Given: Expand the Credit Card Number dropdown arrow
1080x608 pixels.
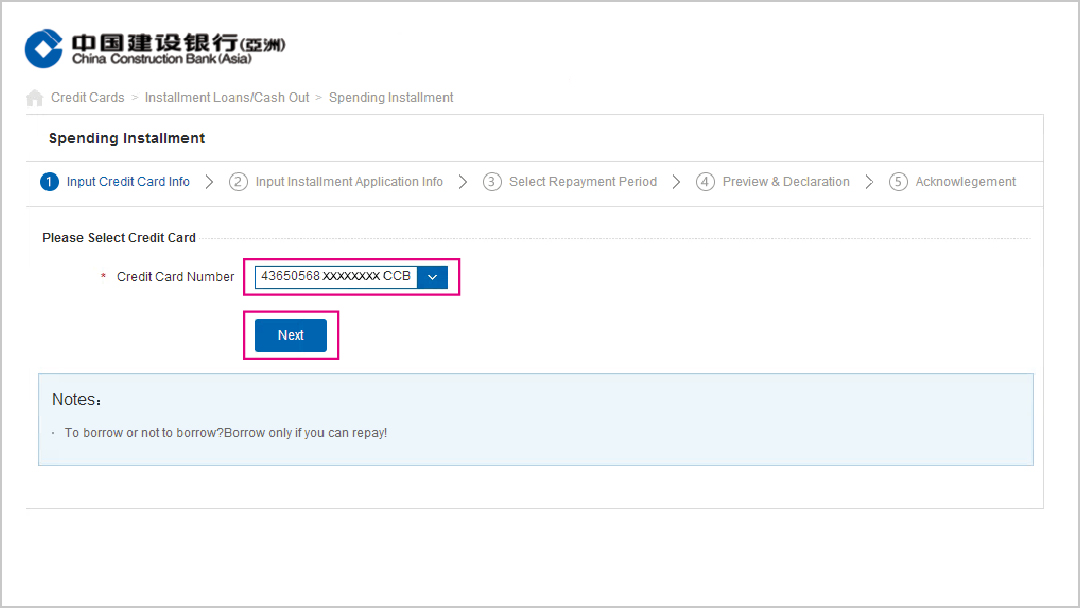Looking at the screenshot, I should [x=432, y=277].
